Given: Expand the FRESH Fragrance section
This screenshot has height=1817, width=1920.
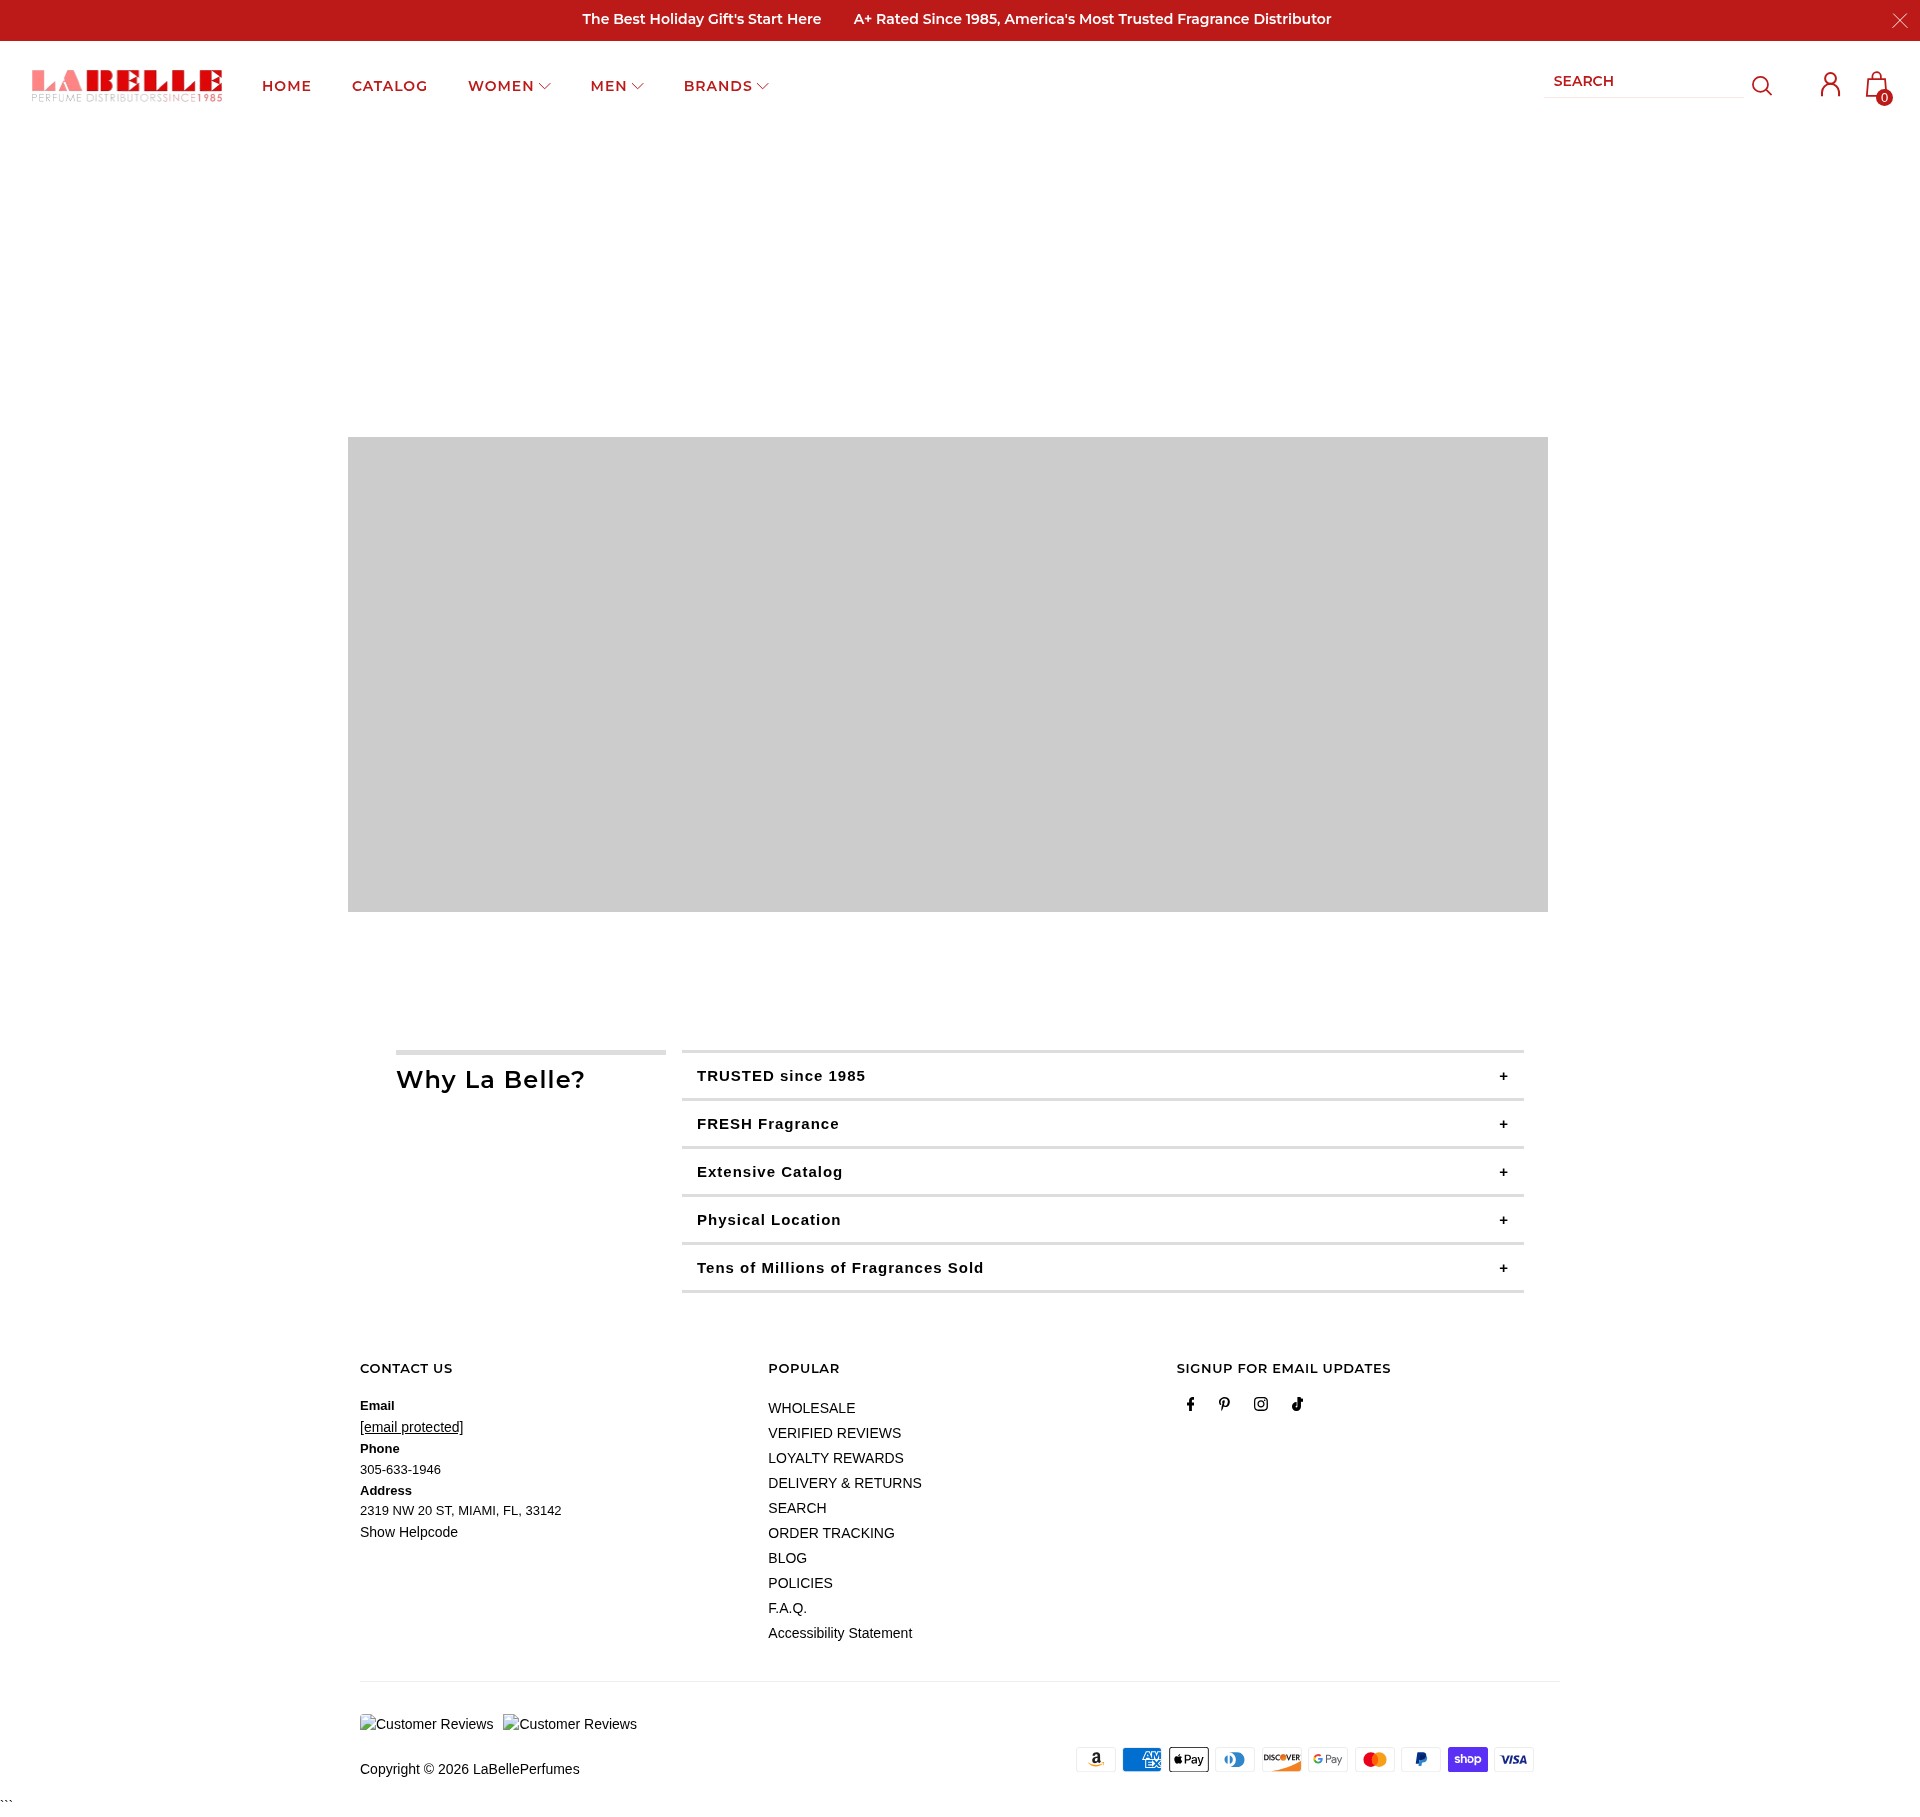Looking at the screenshot, I should (x=1103, y=1124).
